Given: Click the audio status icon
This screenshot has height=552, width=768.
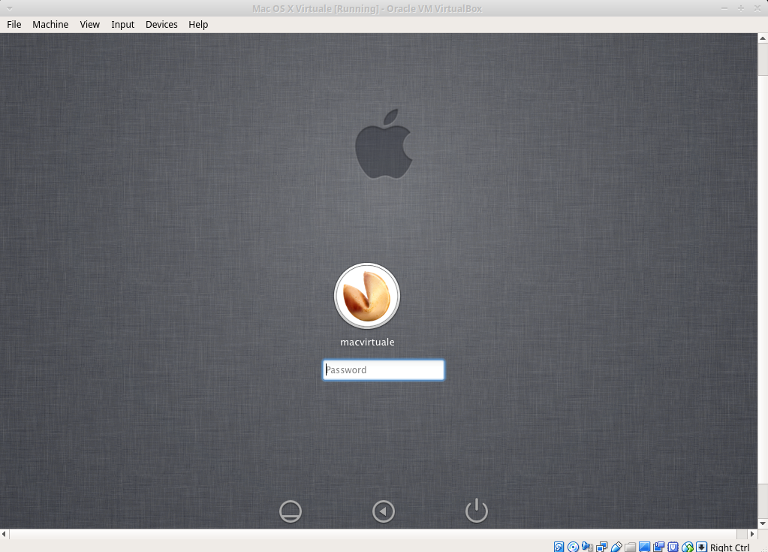Looking at the screenshot, I should [587, 547].
